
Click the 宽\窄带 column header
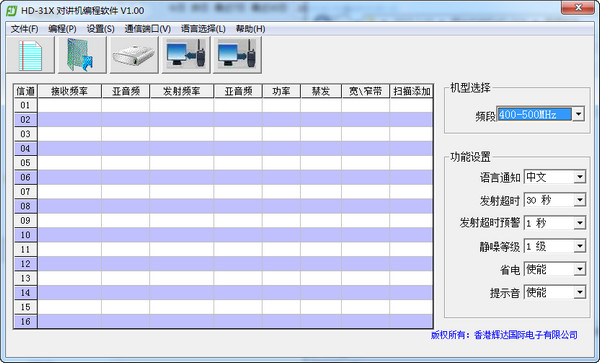click(x=365, y=91)
